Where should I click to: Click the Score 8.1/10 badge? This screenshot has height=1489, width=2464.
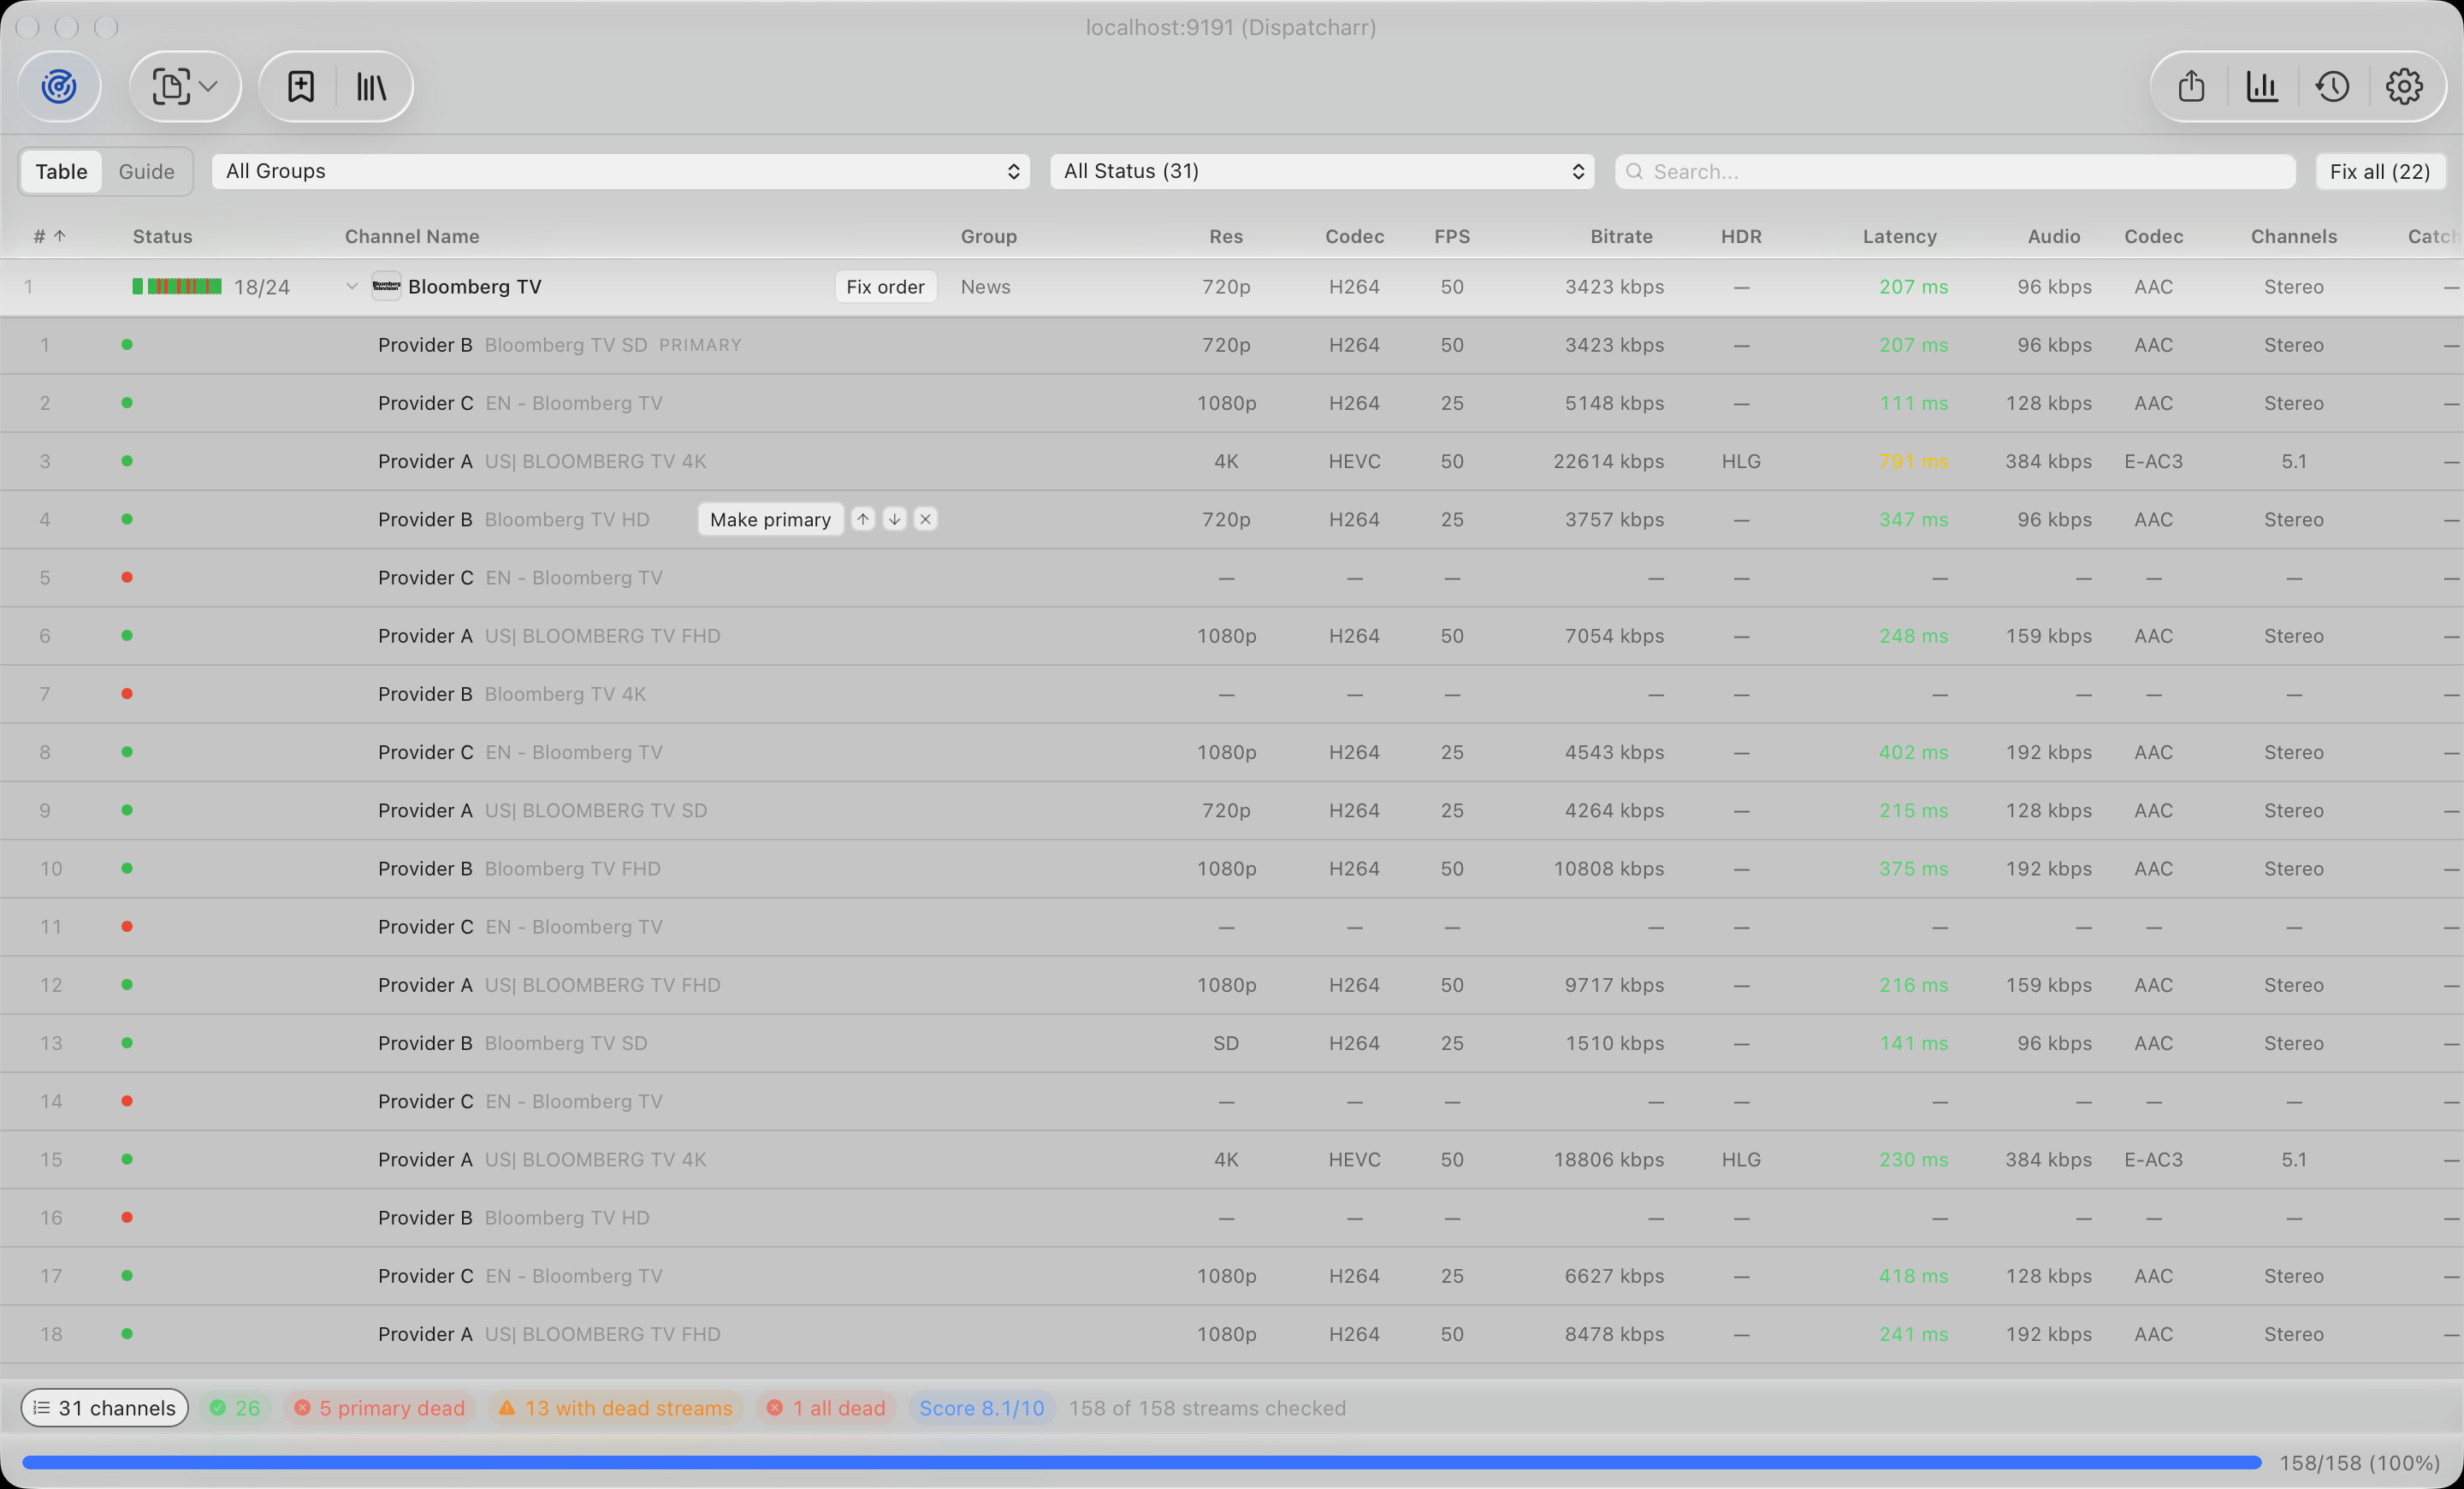(x=981, y=1407)
